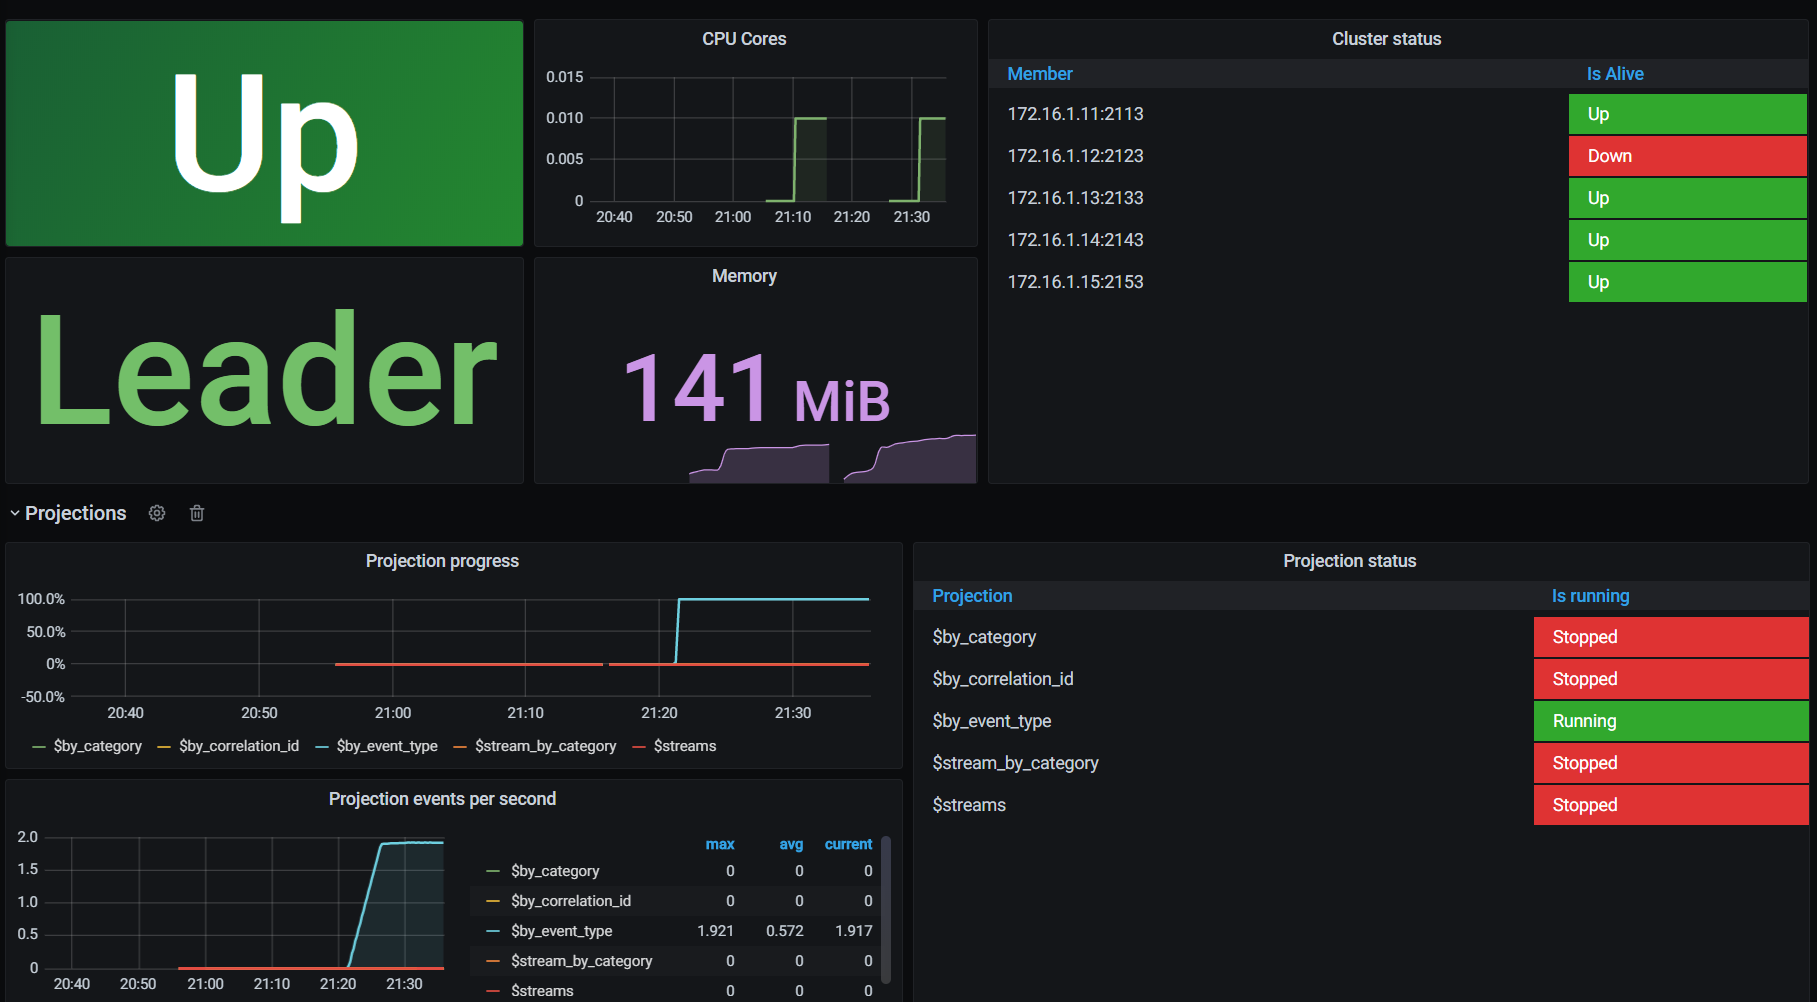The width and height of the screenshot is (1817, 1002).
Task: Toggle the $streams series in Projection progress
Action: (685, 746)
